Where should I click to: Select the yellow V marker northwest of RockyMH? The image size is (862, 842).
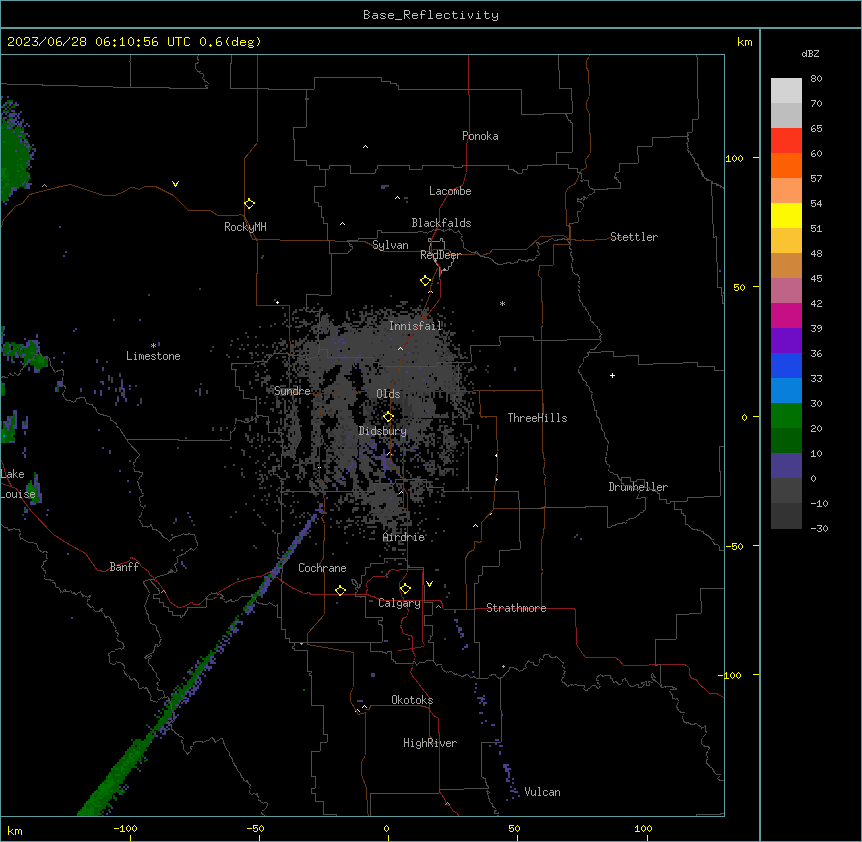175,184
